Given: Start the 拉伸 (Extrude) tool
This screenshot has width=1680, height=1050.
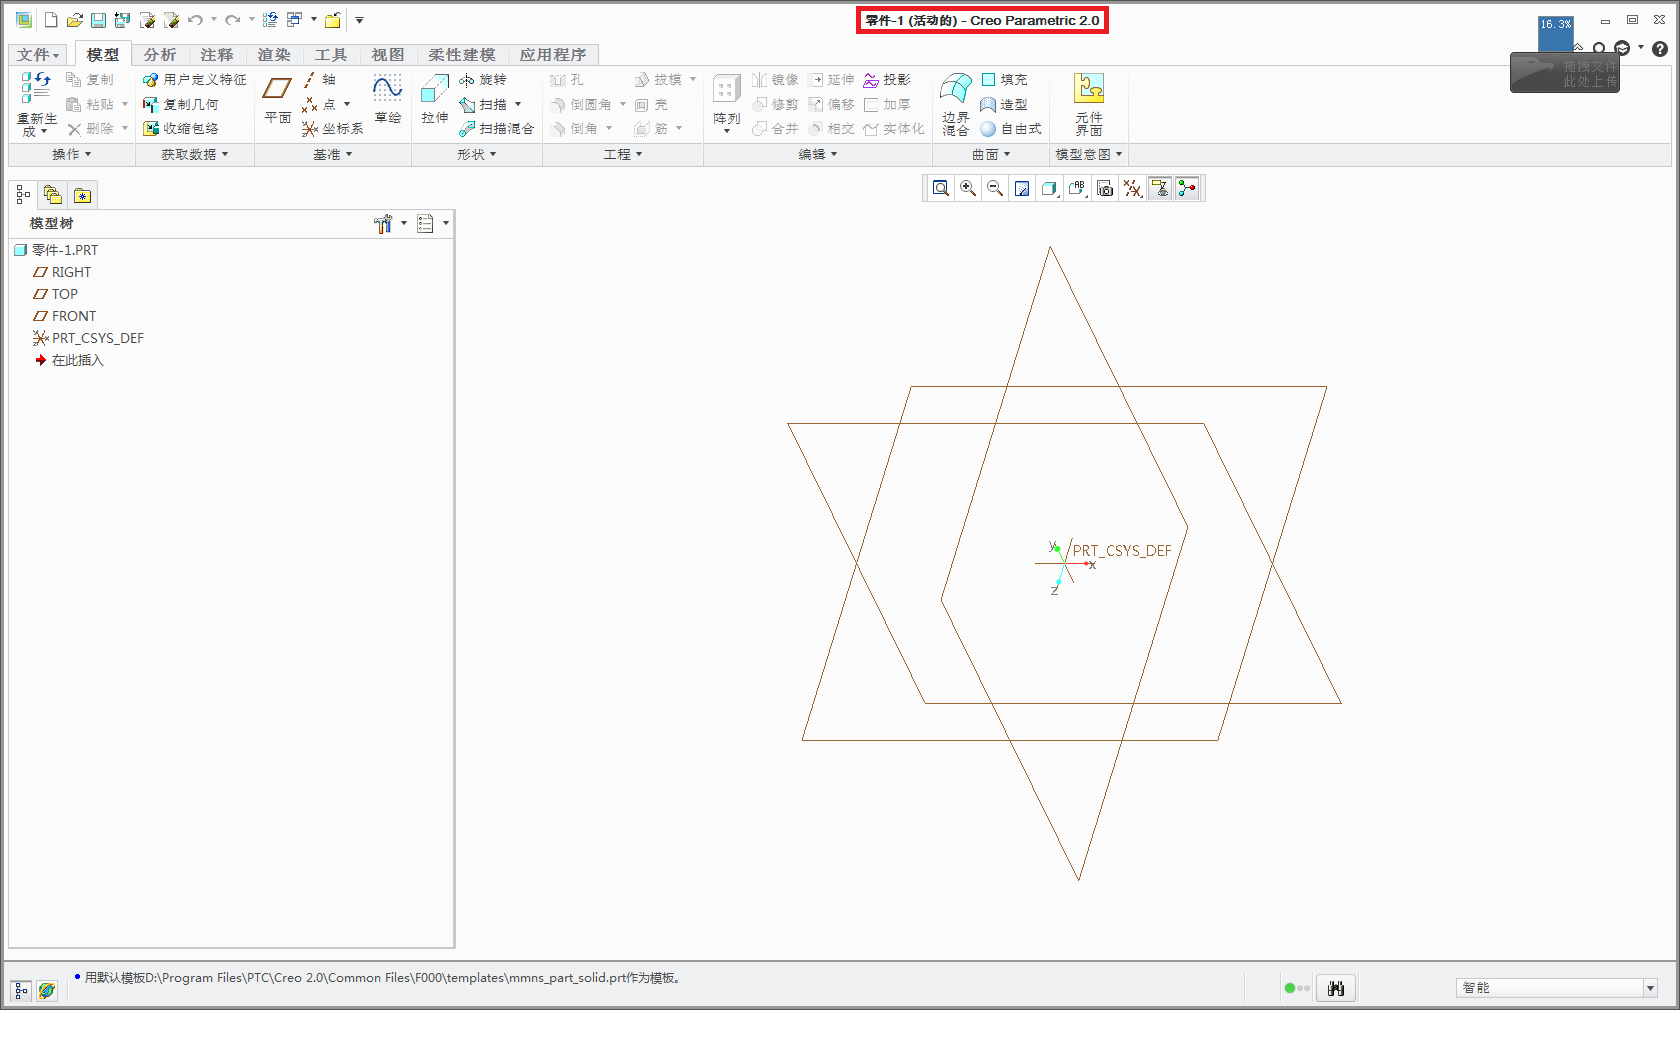Looking at the screenshot, I should pyautogui.click(x=434, y=100).
